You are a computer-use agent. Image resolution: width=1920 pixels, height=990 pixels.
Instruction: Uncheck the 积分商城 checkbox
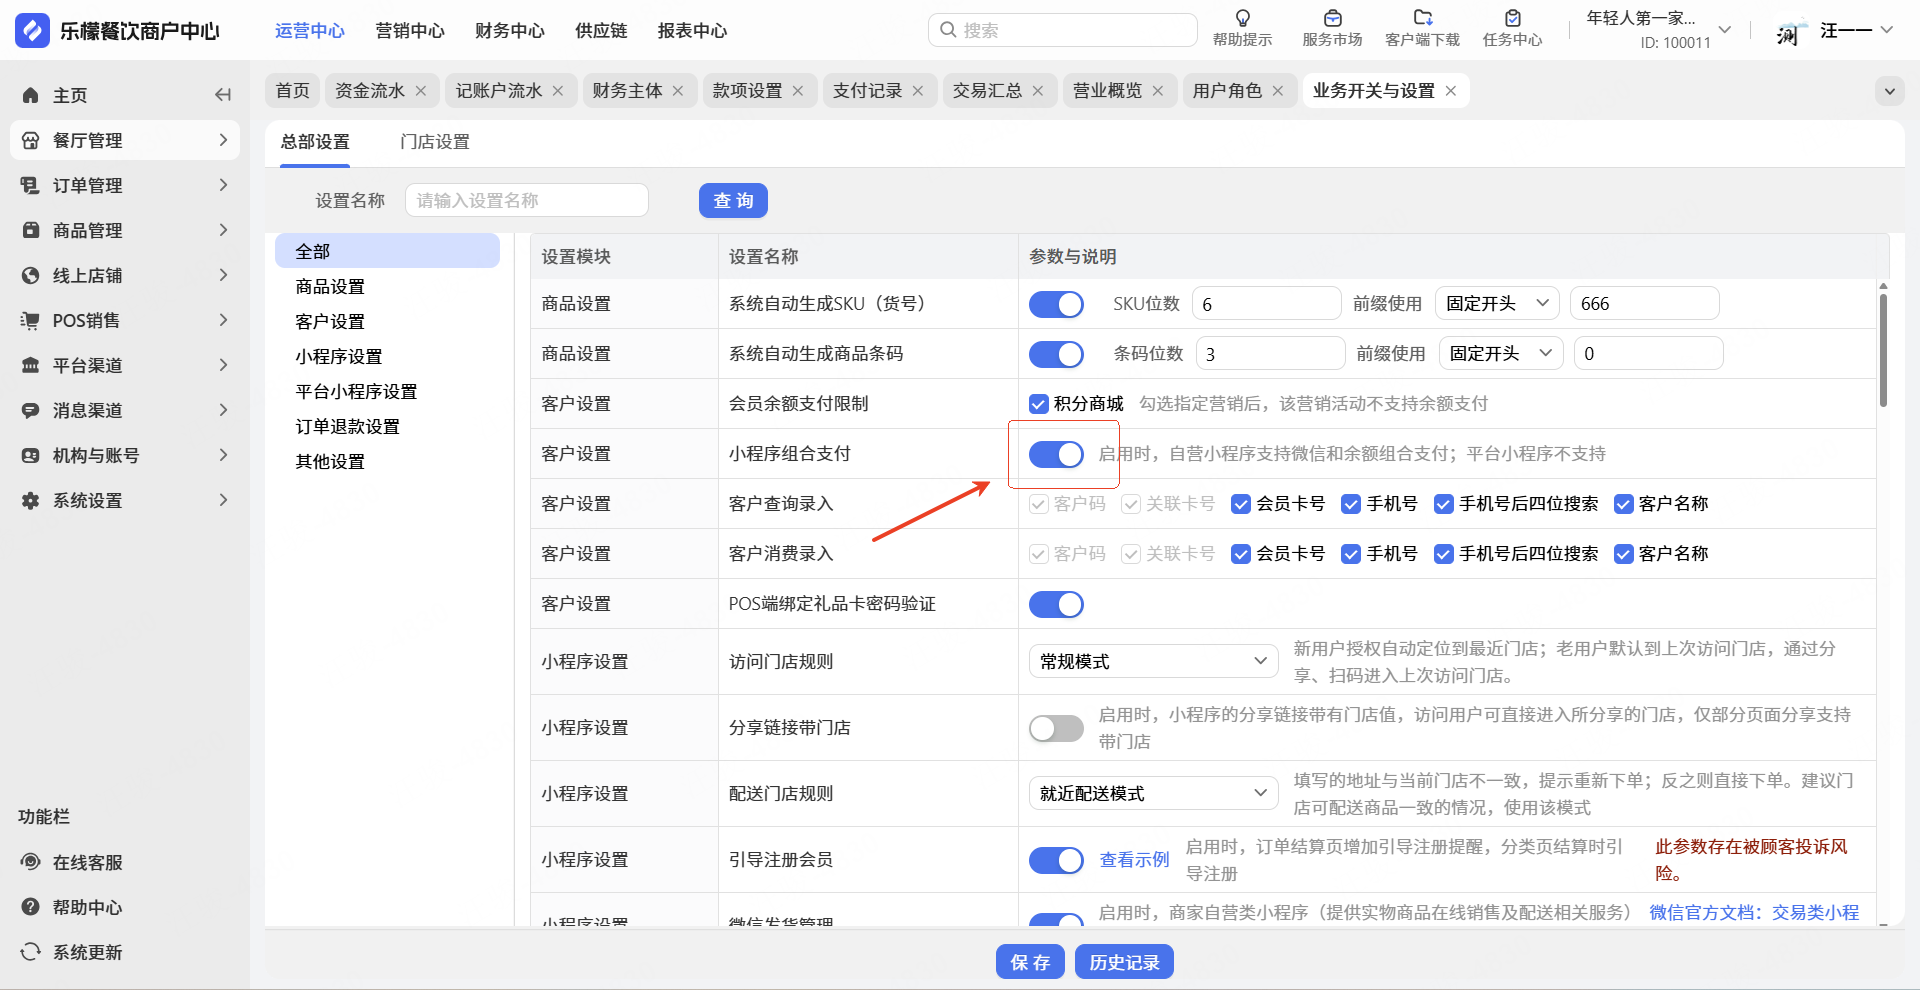tap(1039, 404)
